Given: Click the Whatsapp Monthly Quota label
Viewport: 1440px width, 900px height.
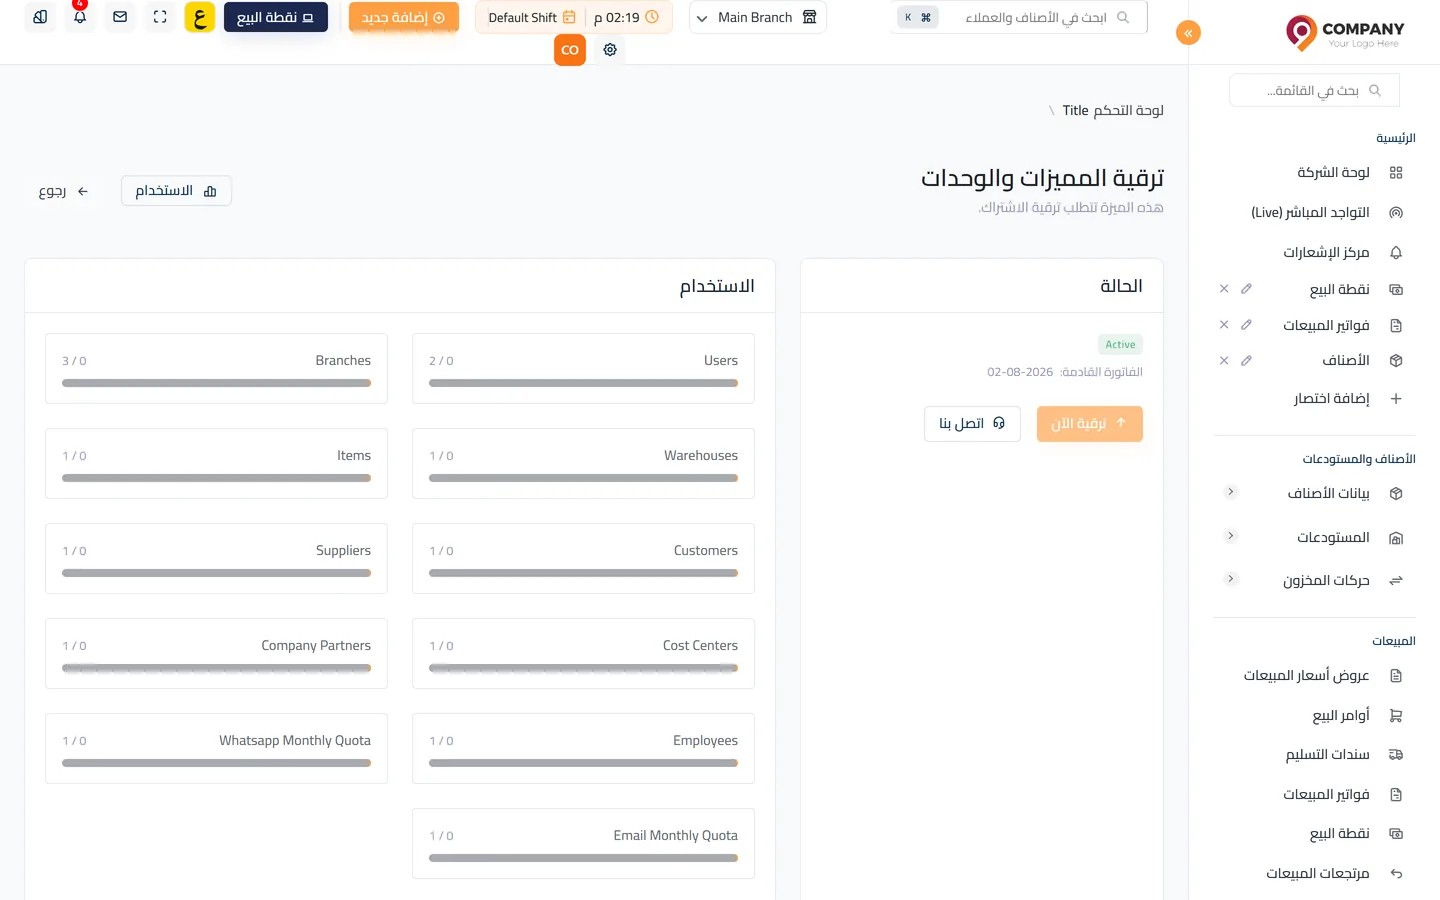Looking at the screenshot, I should pos(295,740).
